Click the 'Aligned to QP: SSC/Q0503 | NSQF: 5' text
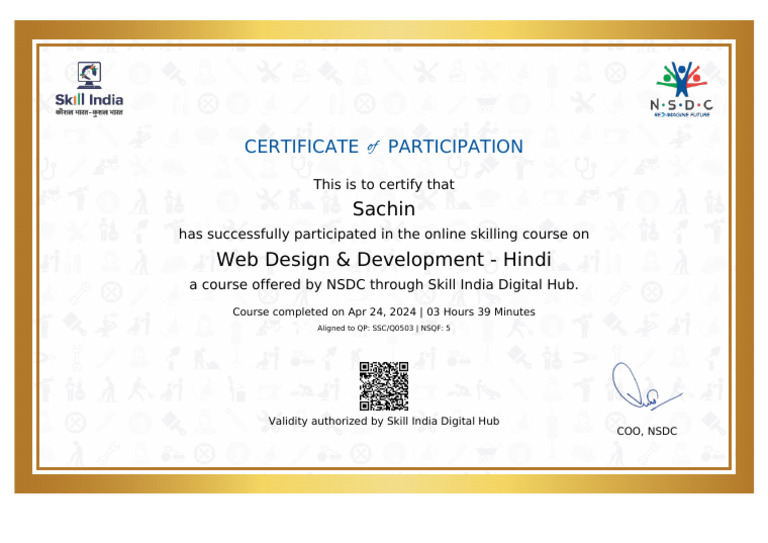Screen dimensions: 768x543 point(384,328)
